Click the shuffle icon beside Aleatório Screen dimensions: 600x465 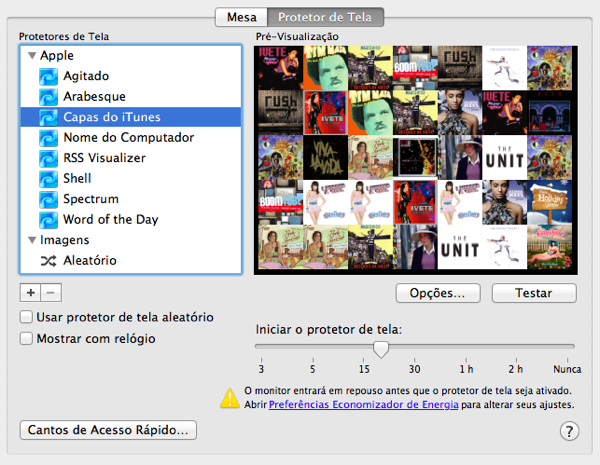point(49,261)
